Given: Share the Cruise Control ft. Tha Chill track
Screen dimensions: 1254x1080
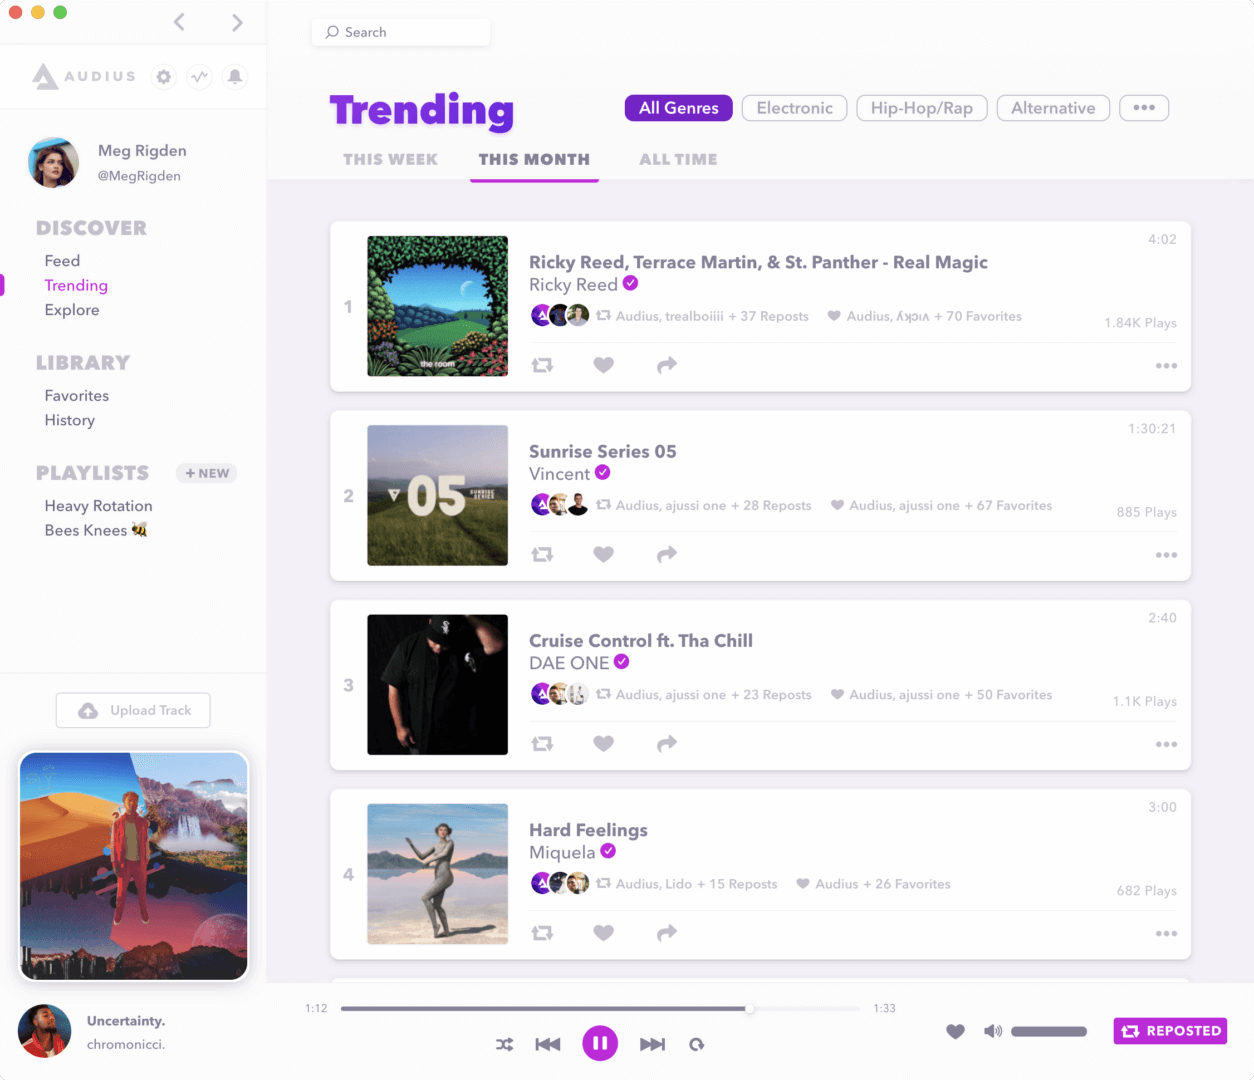Looking at the screenshot, I should 666,743.
